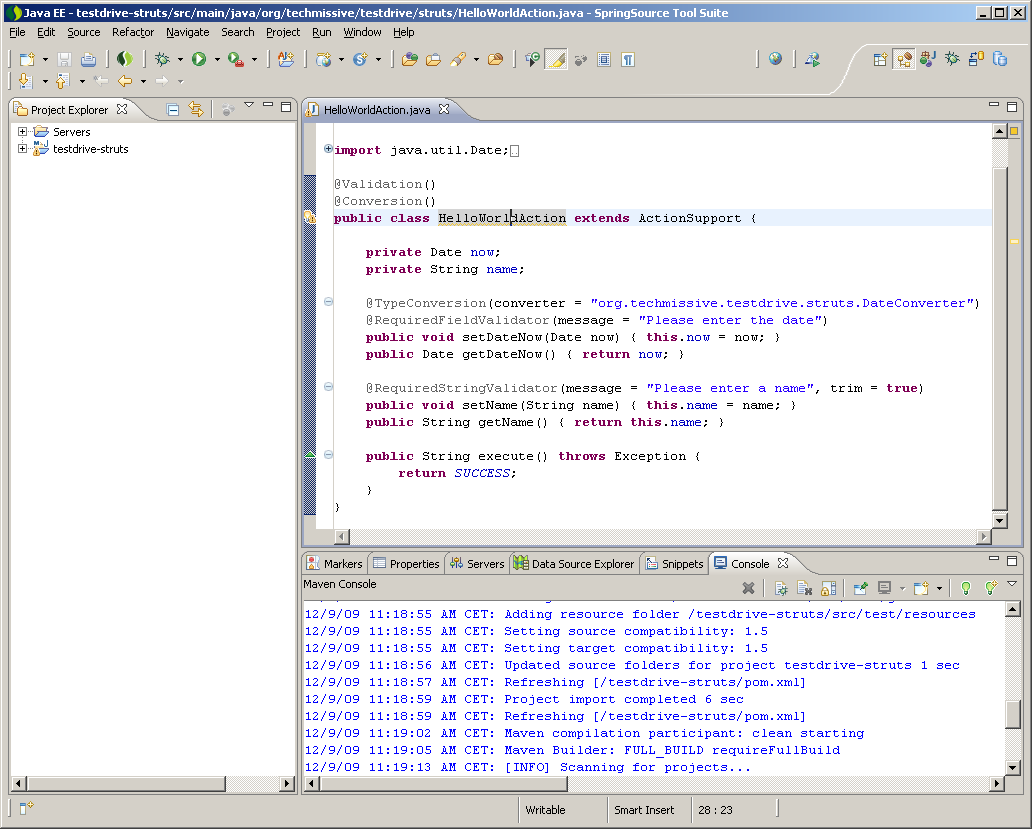Image resolution: width=1032 pixels, height=829 pixels.
Task: Open Back history dropdown arrow
Action: click(x=143, y=82)
